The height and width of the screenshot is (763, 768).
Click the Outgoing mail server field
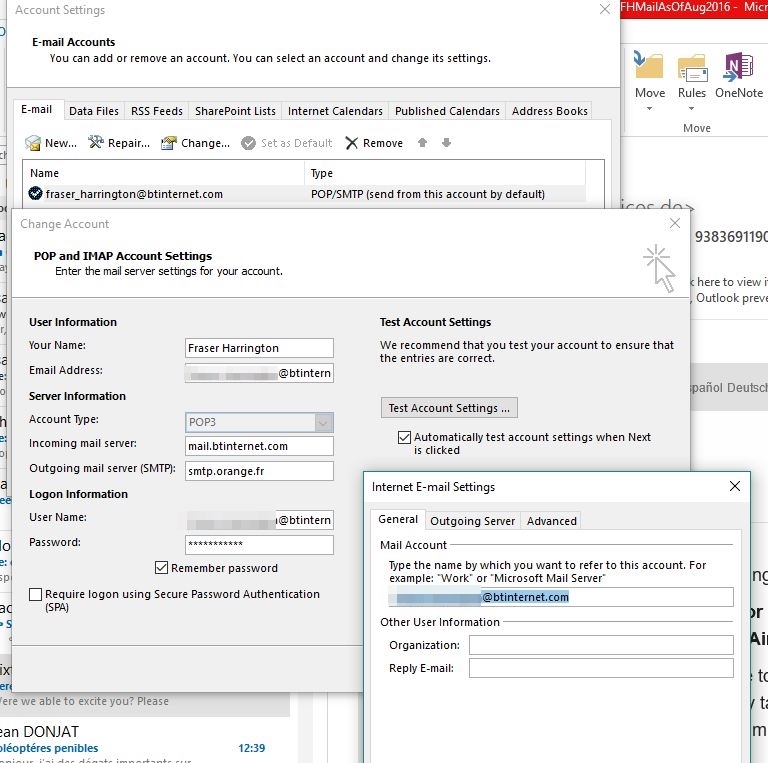pos(259,471)
